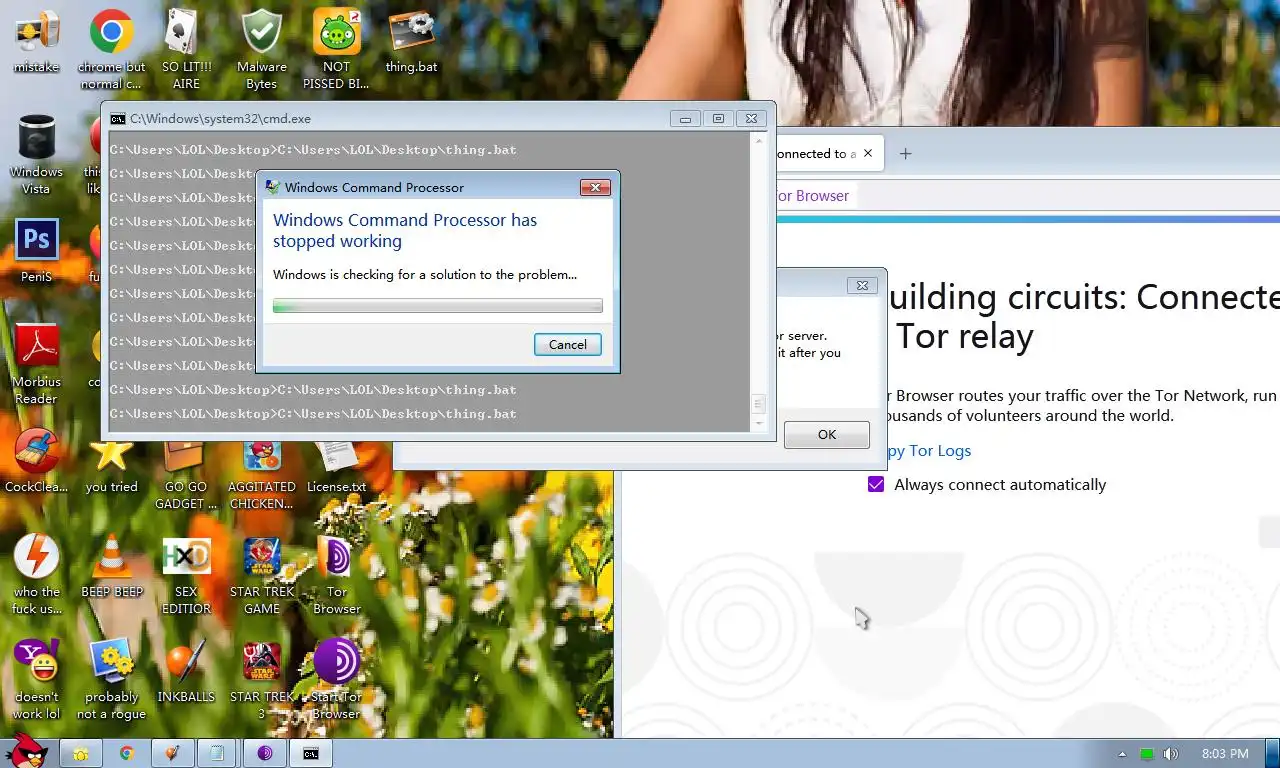Image resolution: width=1280 pixels, height=768 pixels.
Task: Select the License.txt desktop file
Action: [x=336, y=468]
